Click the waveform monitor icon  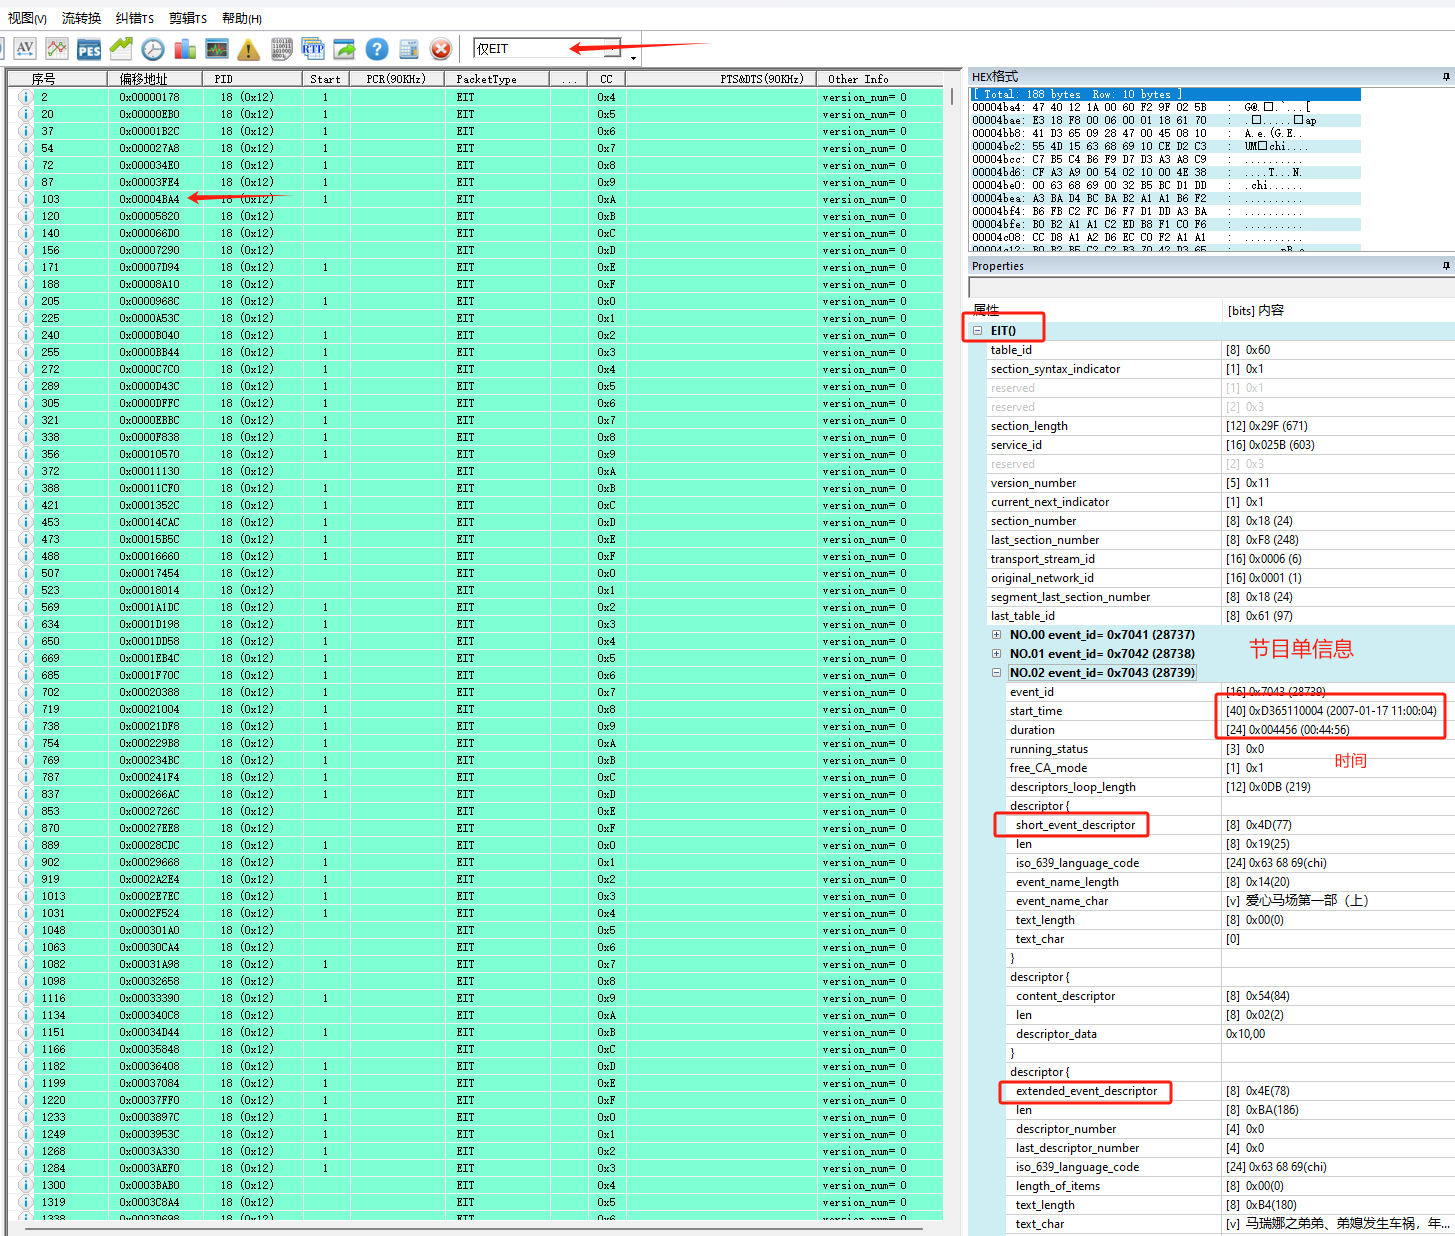[217, 48]
